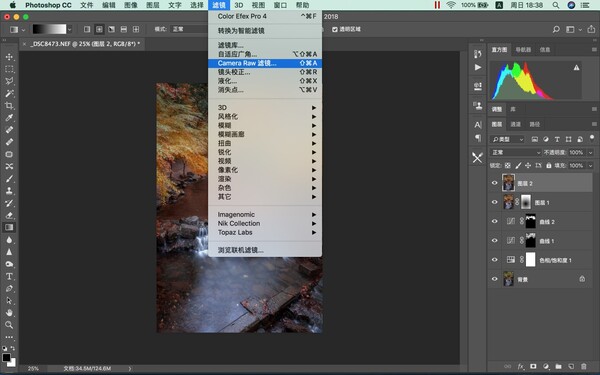600x375 pixels.
Task: Open layer styles fx icon
Action: click(x=520, y=366)
